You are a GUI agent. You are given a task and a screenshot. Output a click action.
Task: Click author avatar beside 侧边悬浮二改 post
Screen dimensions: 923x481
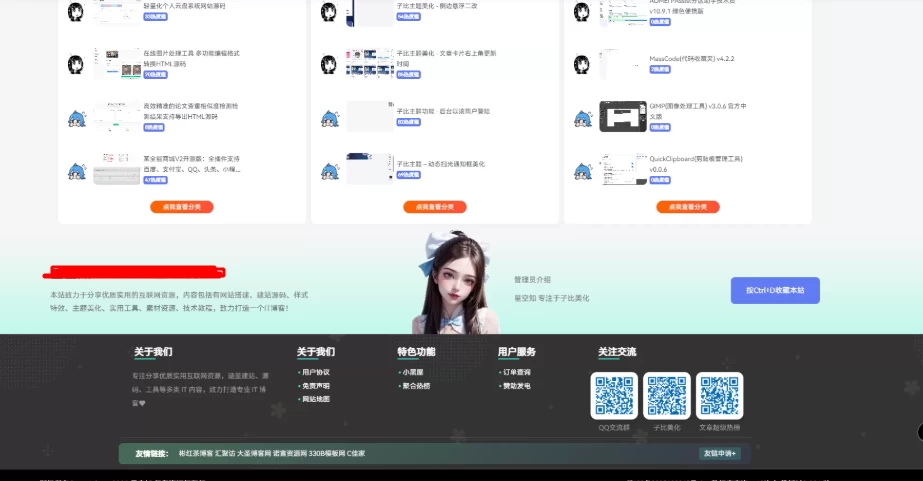pos(328,12)
